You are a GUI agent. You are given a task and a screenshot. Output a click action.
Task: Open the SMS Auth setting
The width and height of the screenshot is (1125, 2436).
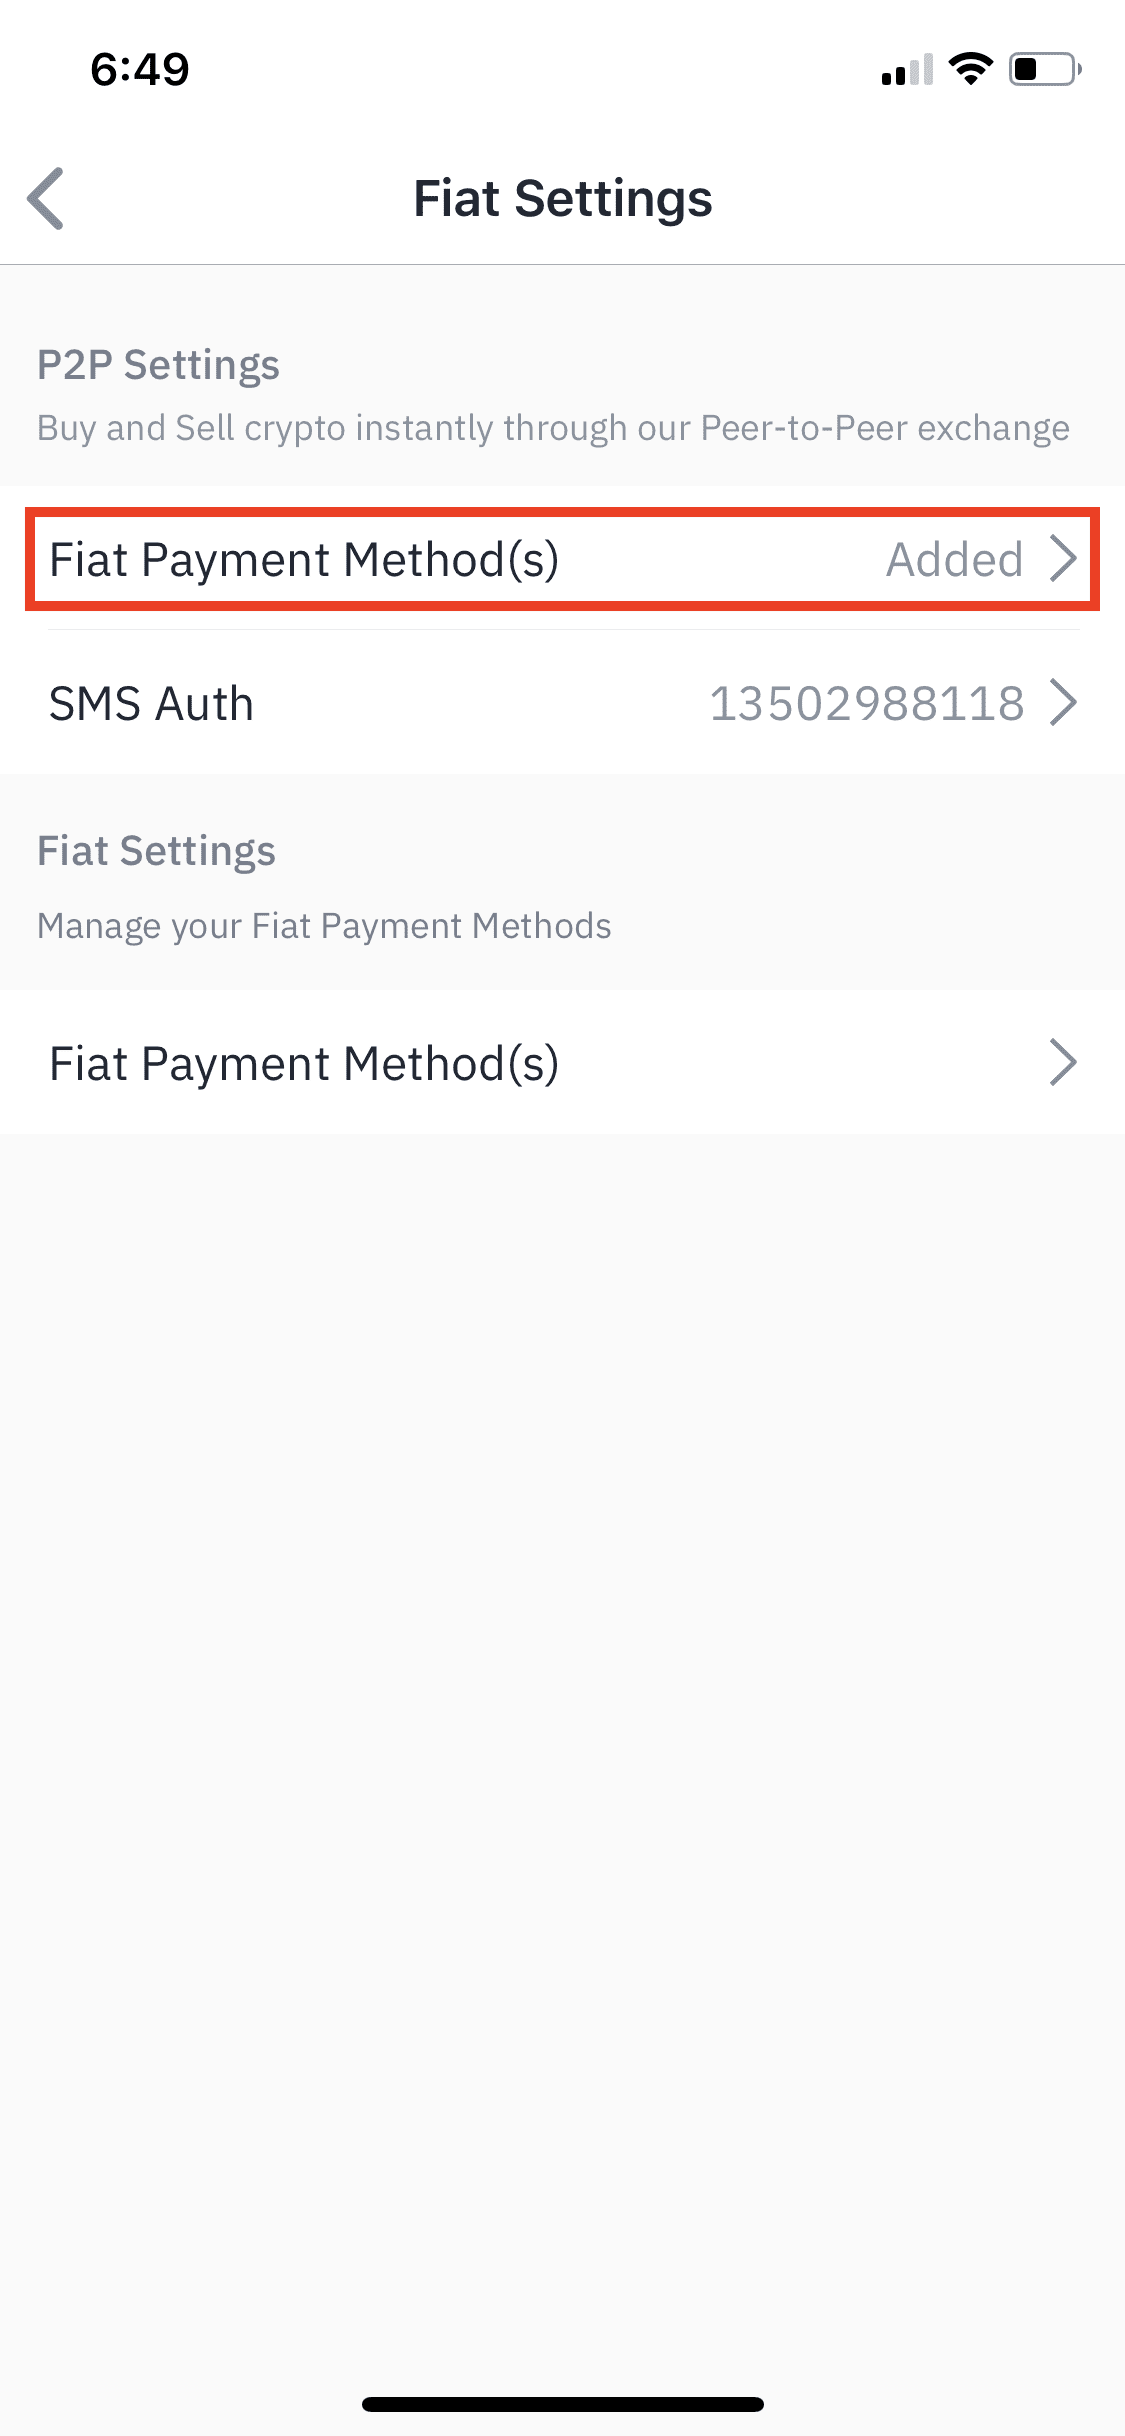coord(562,702)
